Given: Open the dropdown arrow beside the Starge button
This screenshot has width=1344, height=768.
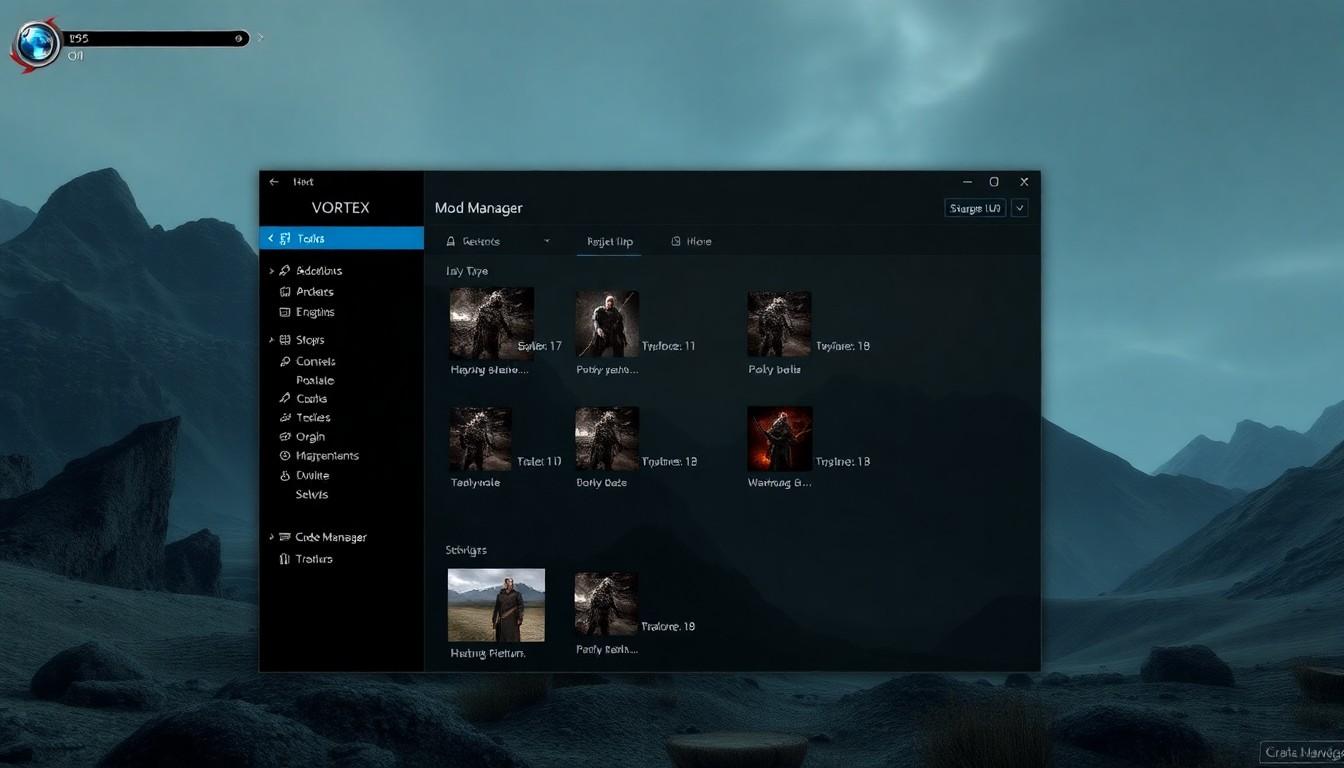Looking at the screenshot, I should coord(1019,208).
